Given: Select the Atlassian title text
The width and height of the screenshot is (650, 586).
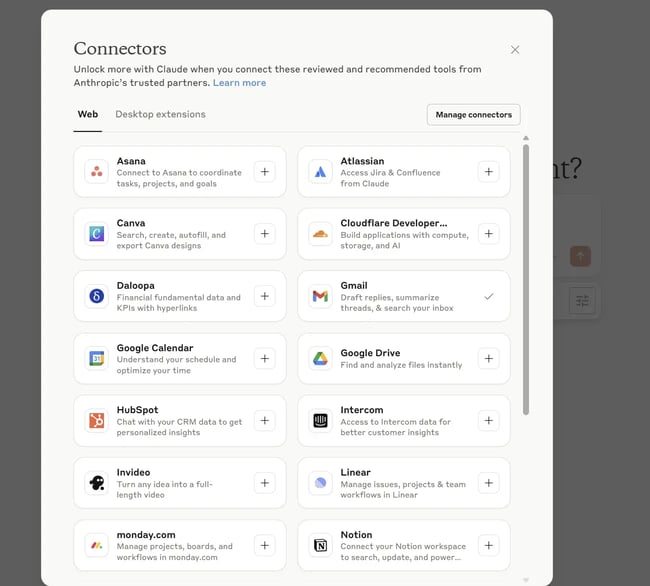Looking at the screenshot, I should 362,161.
